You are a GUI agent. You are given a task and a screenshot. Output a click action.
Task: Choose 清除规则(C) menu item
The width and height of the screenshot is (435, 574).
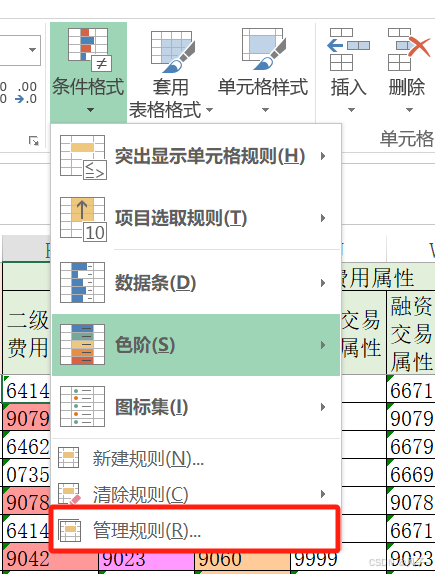[196, 494]
